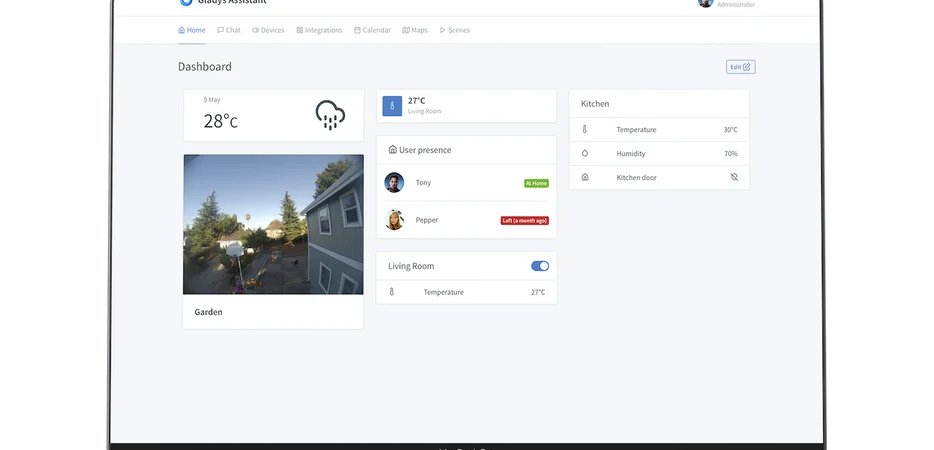Toggle the Living Room switch

tap(540, 266)
